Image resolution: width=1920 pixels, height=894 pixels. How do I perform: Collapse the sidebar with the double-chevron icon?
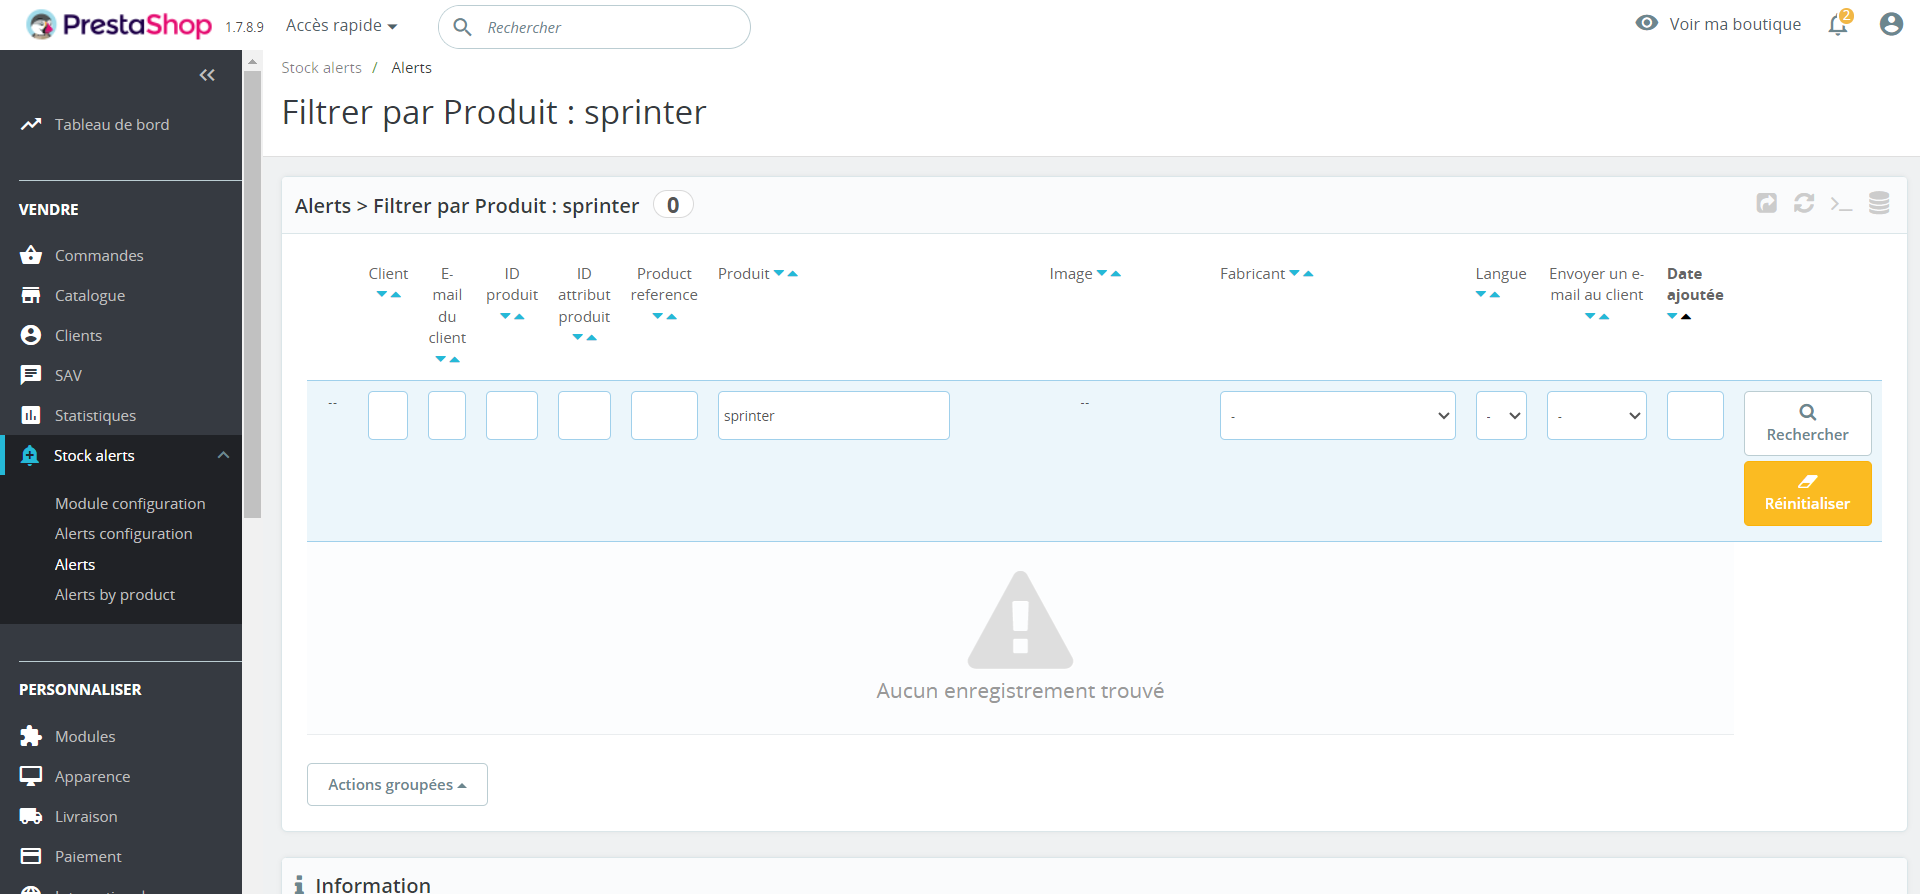207,75
